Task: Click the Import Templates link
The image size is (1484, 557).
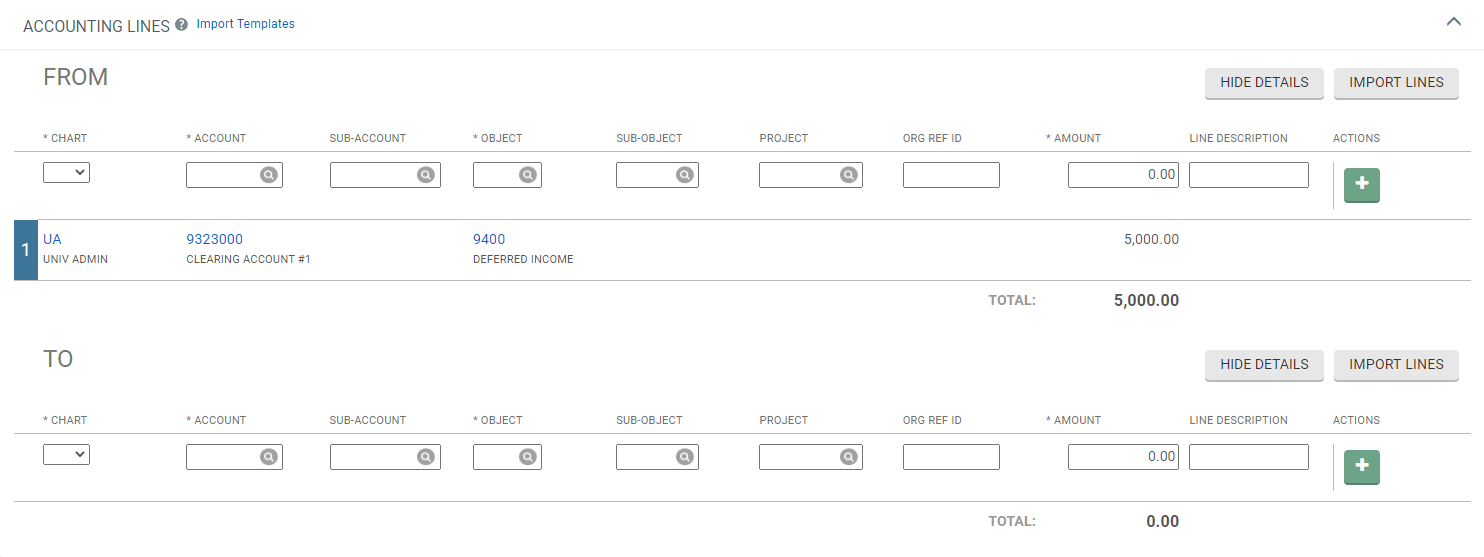Action: click(245, 24)
